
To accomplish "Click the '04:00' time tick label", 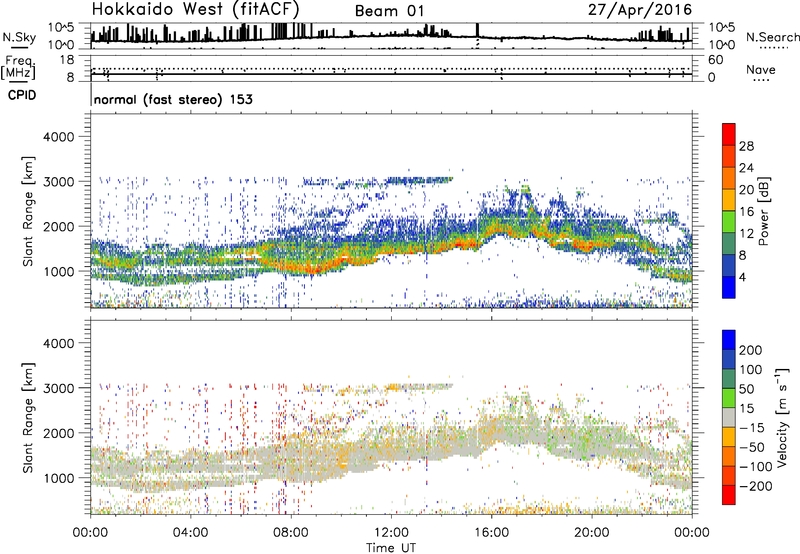I will (191, 533).
